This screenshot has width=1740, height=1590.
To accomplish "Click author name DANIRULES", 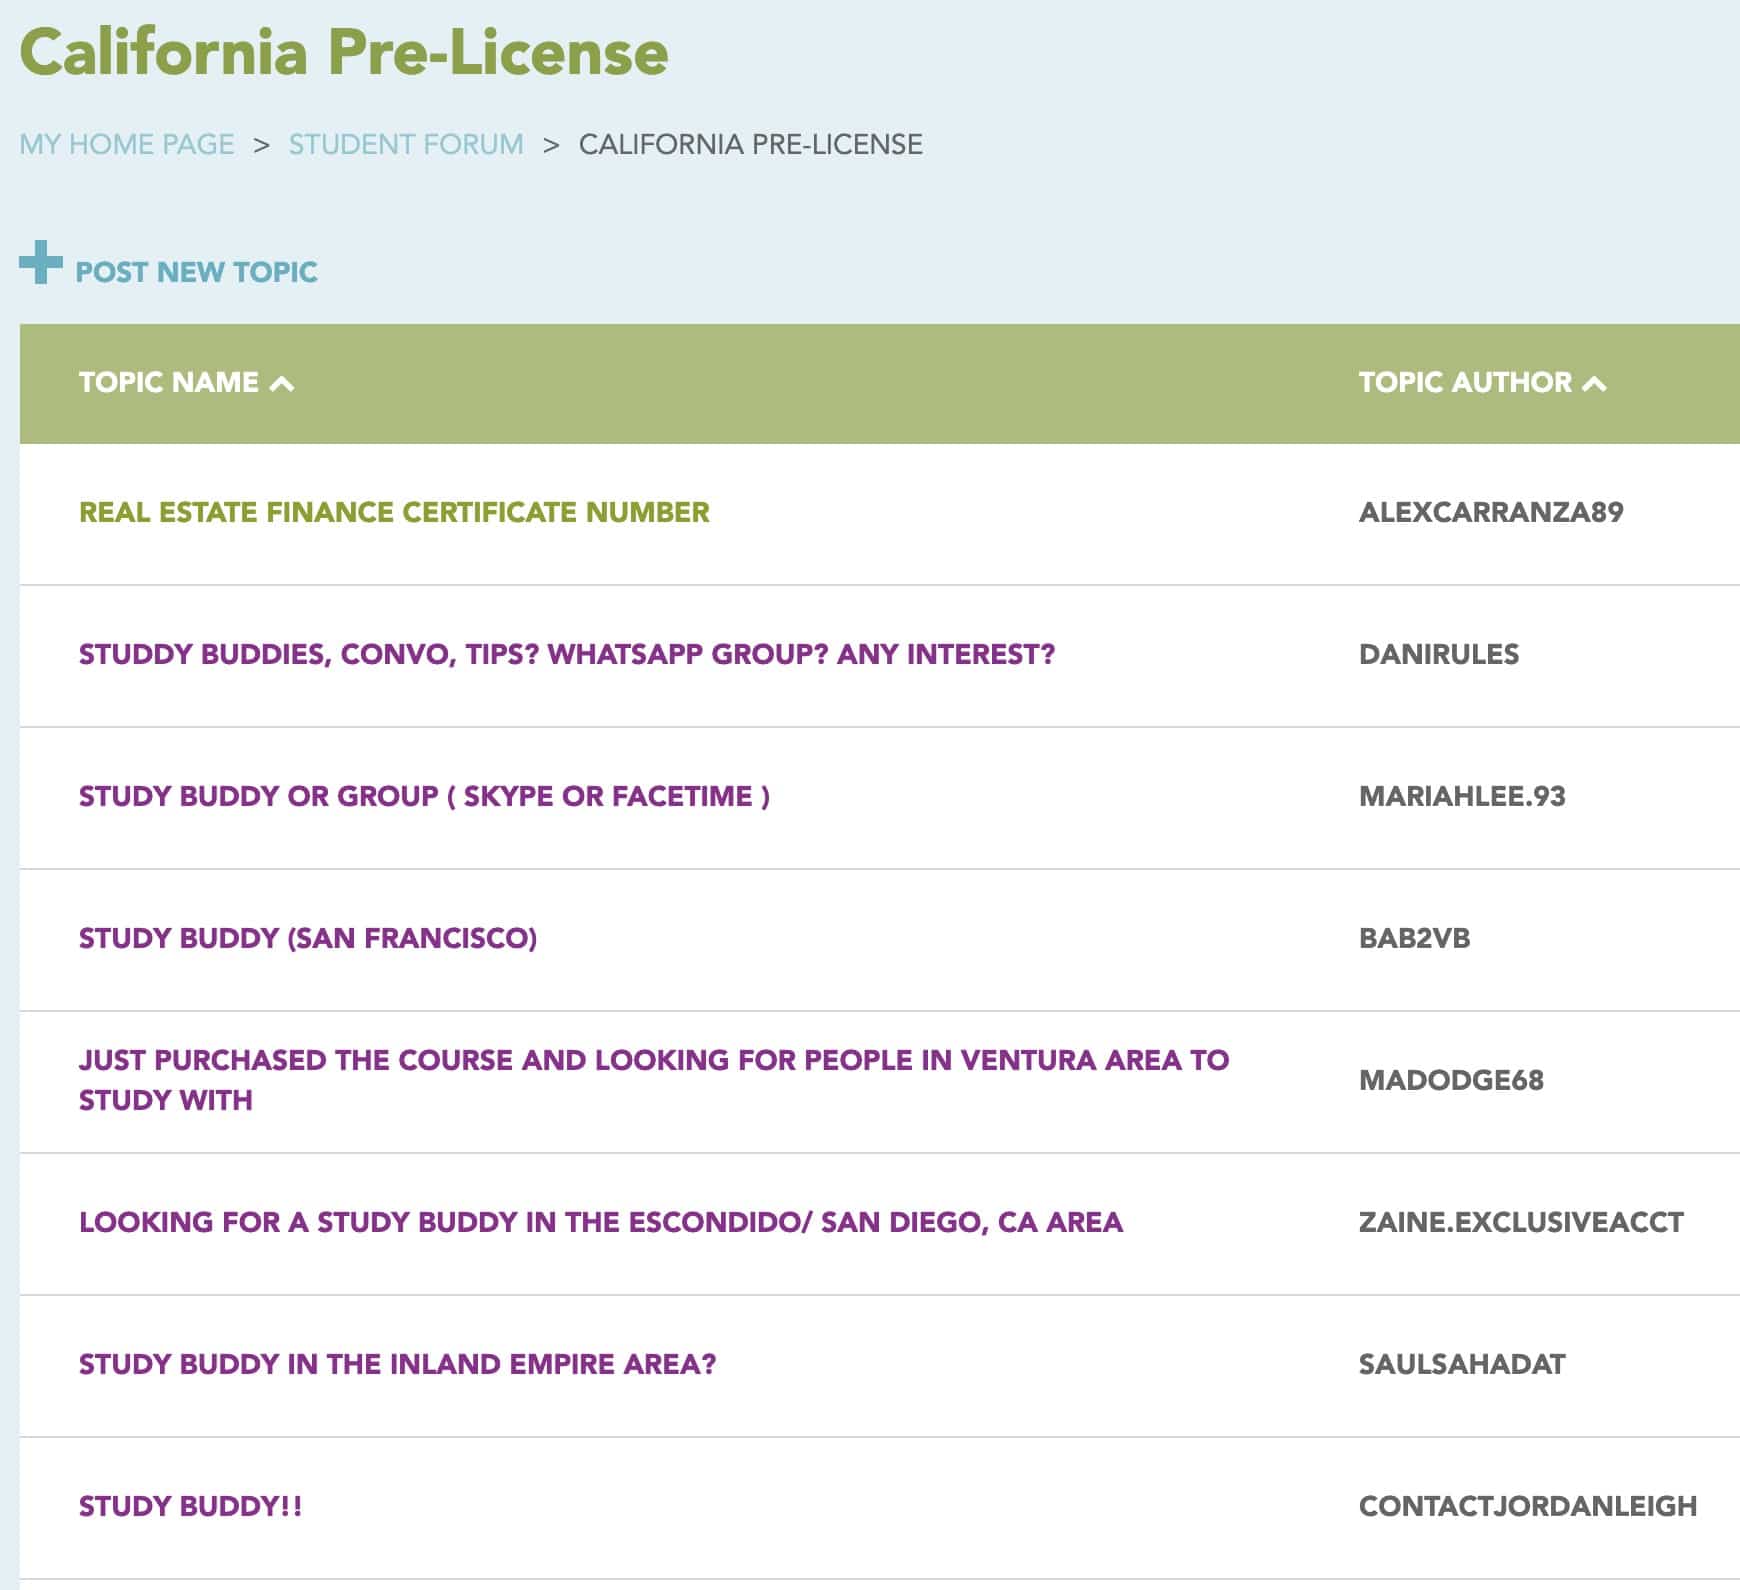I will 1439,654.
